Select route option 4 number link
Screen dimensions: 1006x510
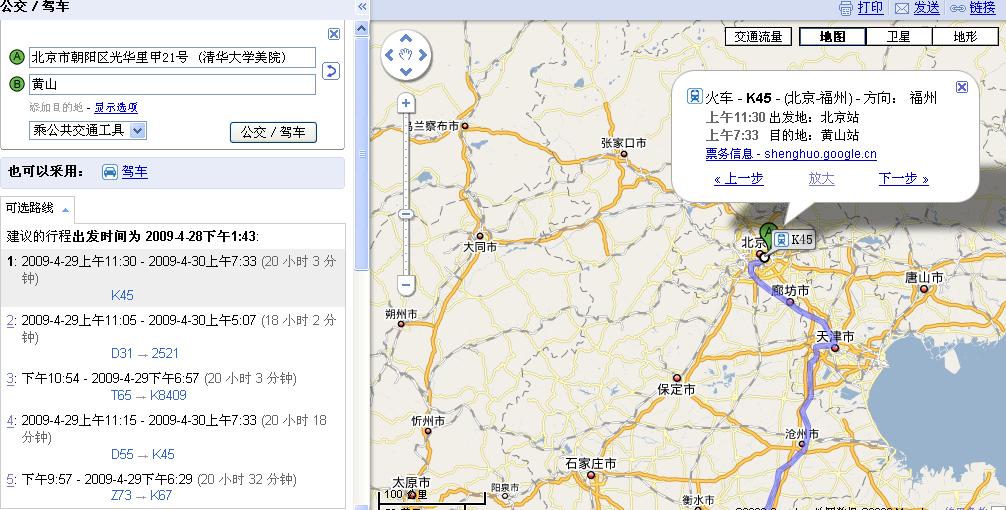[10, 421]
